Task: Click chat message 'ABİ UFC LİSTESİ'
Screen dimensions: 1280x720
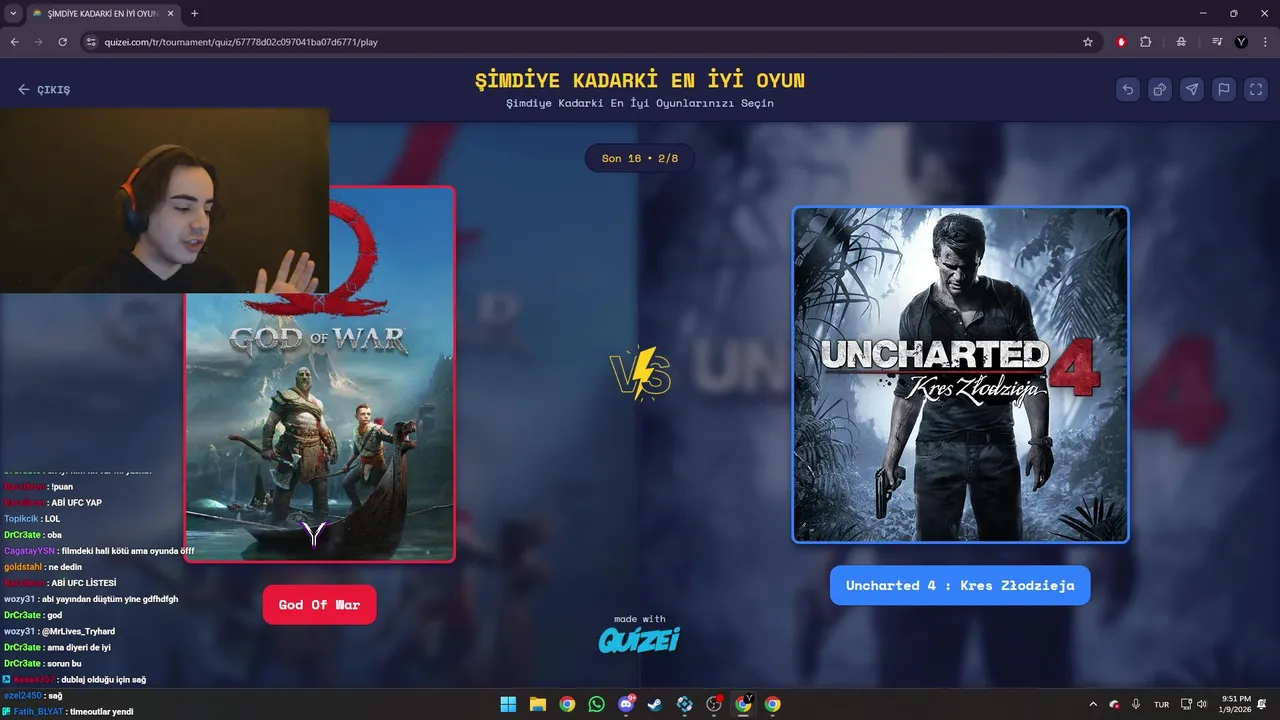Action: [84, 582]
